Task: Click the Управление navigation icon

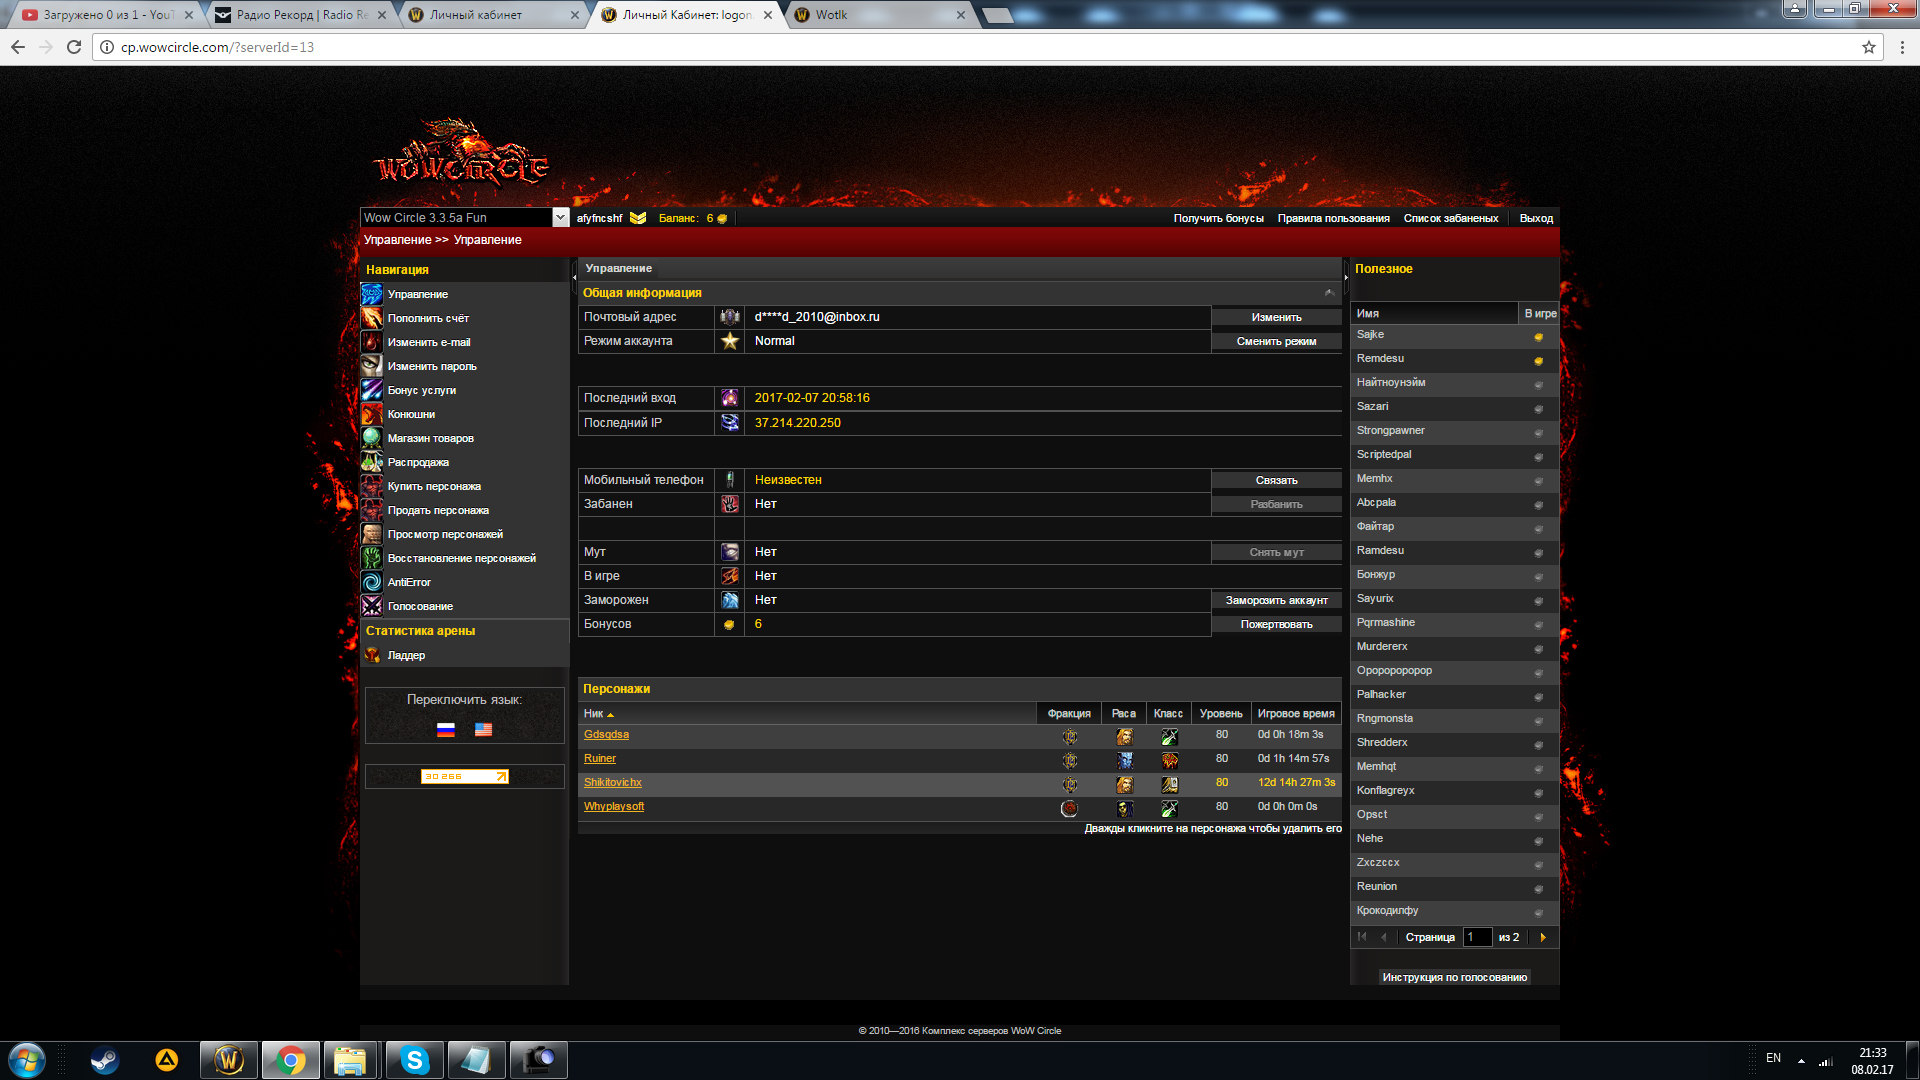Action: click(372, 294)
